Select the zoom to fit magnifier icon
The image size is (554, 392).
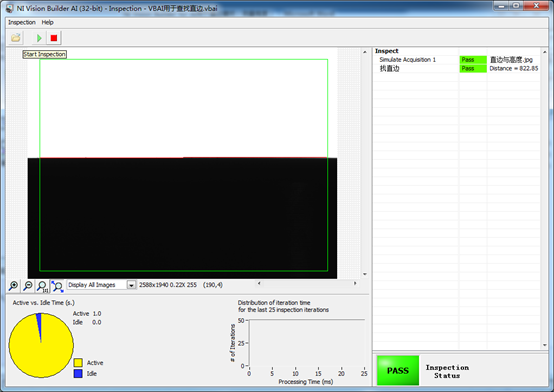[x=57, y=286]
